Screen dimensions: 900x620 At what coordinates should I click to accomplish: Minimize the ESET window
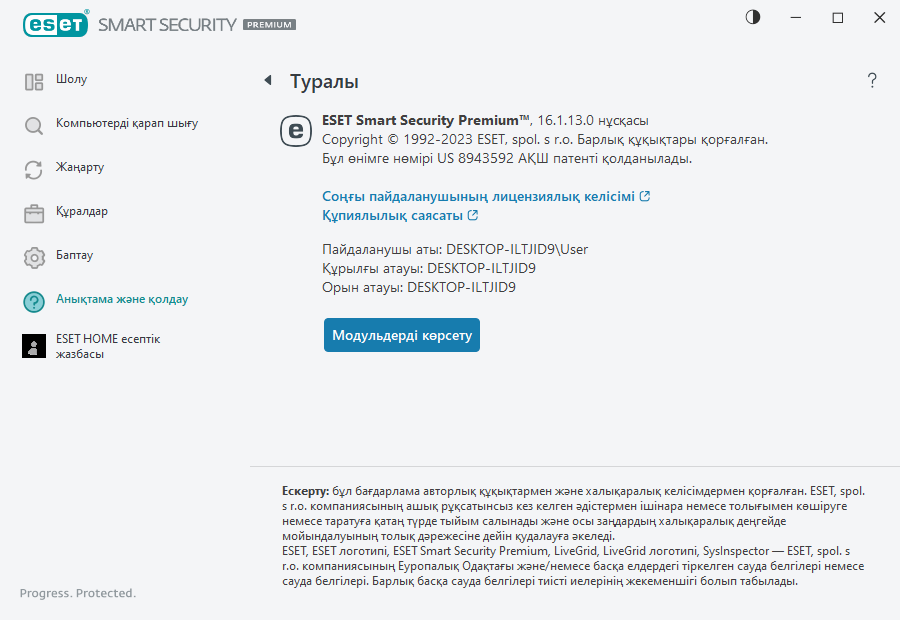tap(795, 18)
